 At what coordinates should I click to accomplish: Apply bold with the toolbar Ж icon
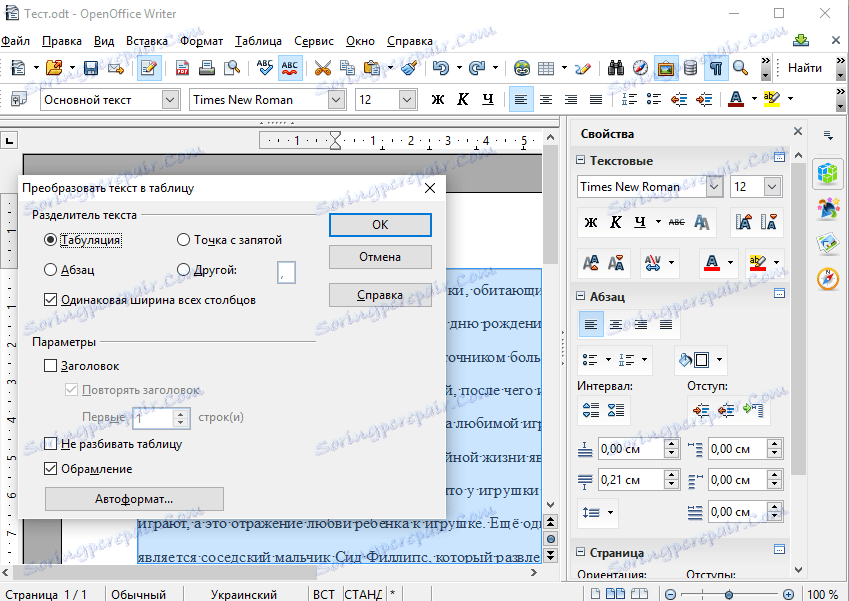[437, 99]
